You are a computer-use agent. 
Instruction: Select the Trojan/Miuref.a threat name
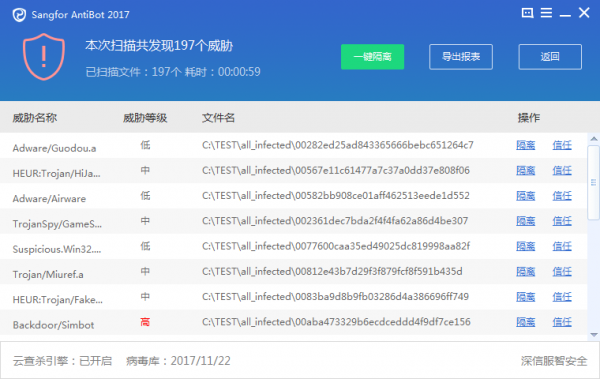pyautogui.click(x=48, y=274)
